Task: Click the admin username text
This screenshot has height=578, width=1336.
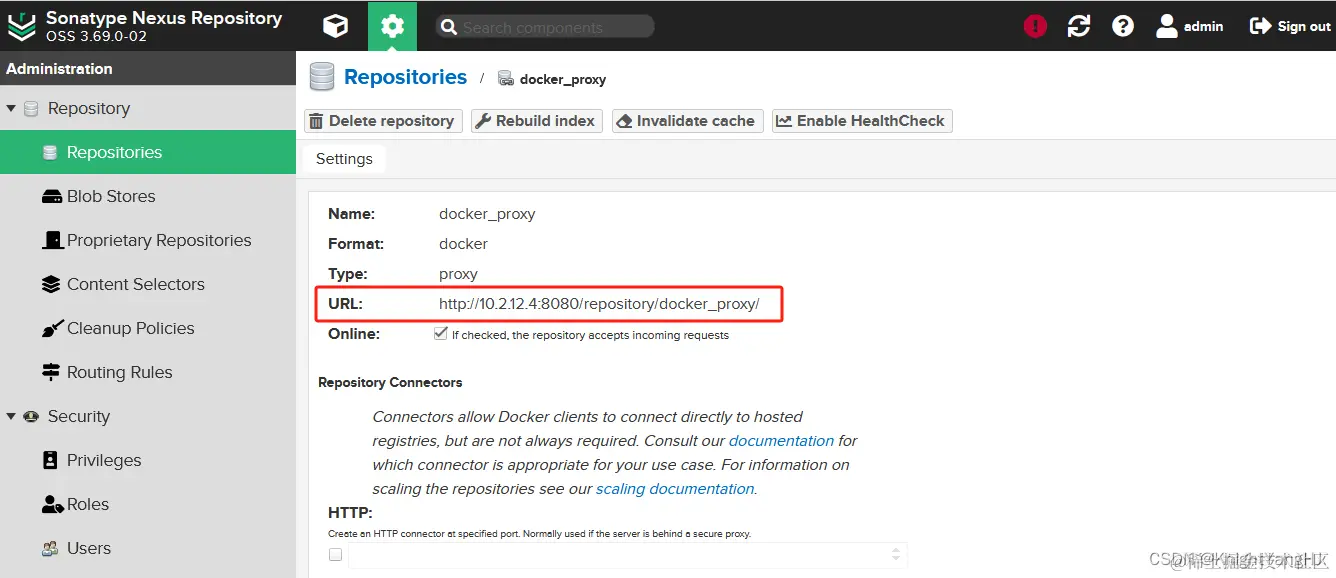Action: coord(1203,27)
